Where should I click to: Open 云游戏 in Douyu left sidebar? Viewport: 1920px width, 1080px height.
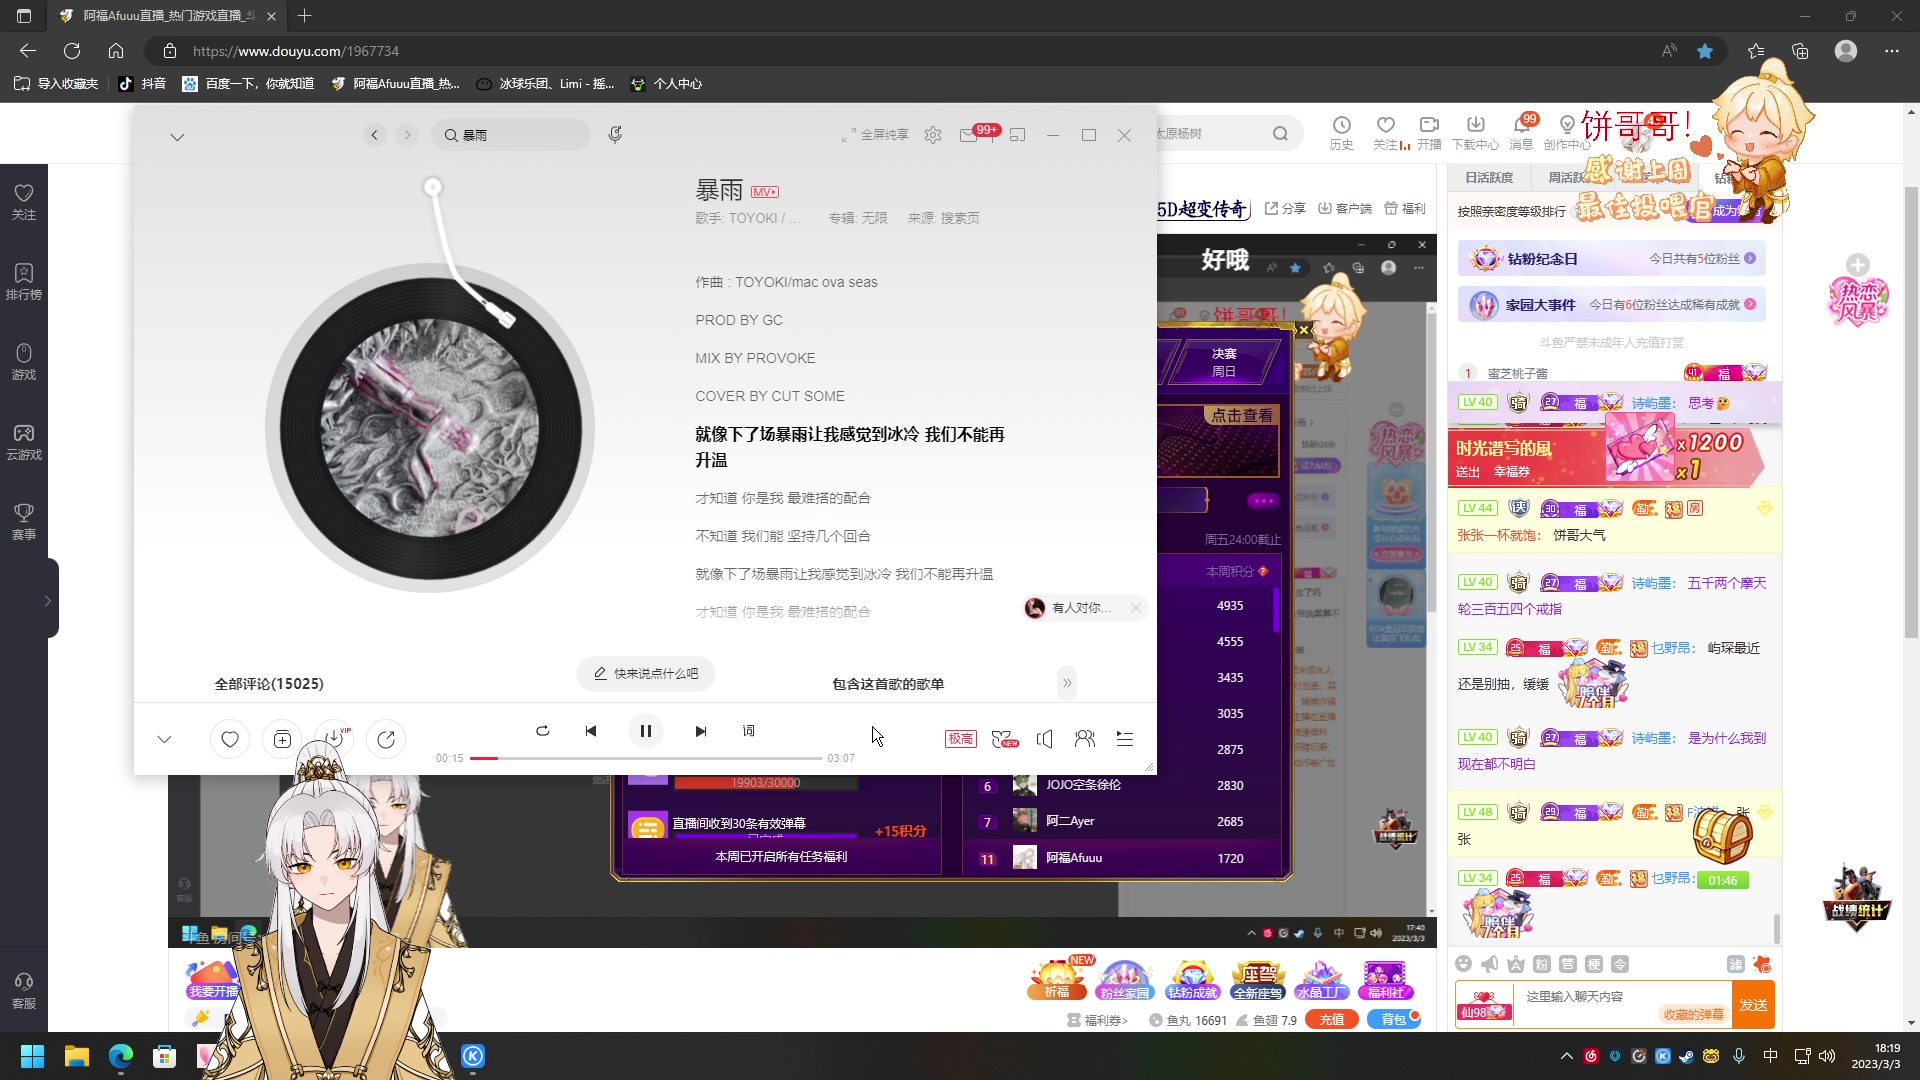(x=24, y=441)
